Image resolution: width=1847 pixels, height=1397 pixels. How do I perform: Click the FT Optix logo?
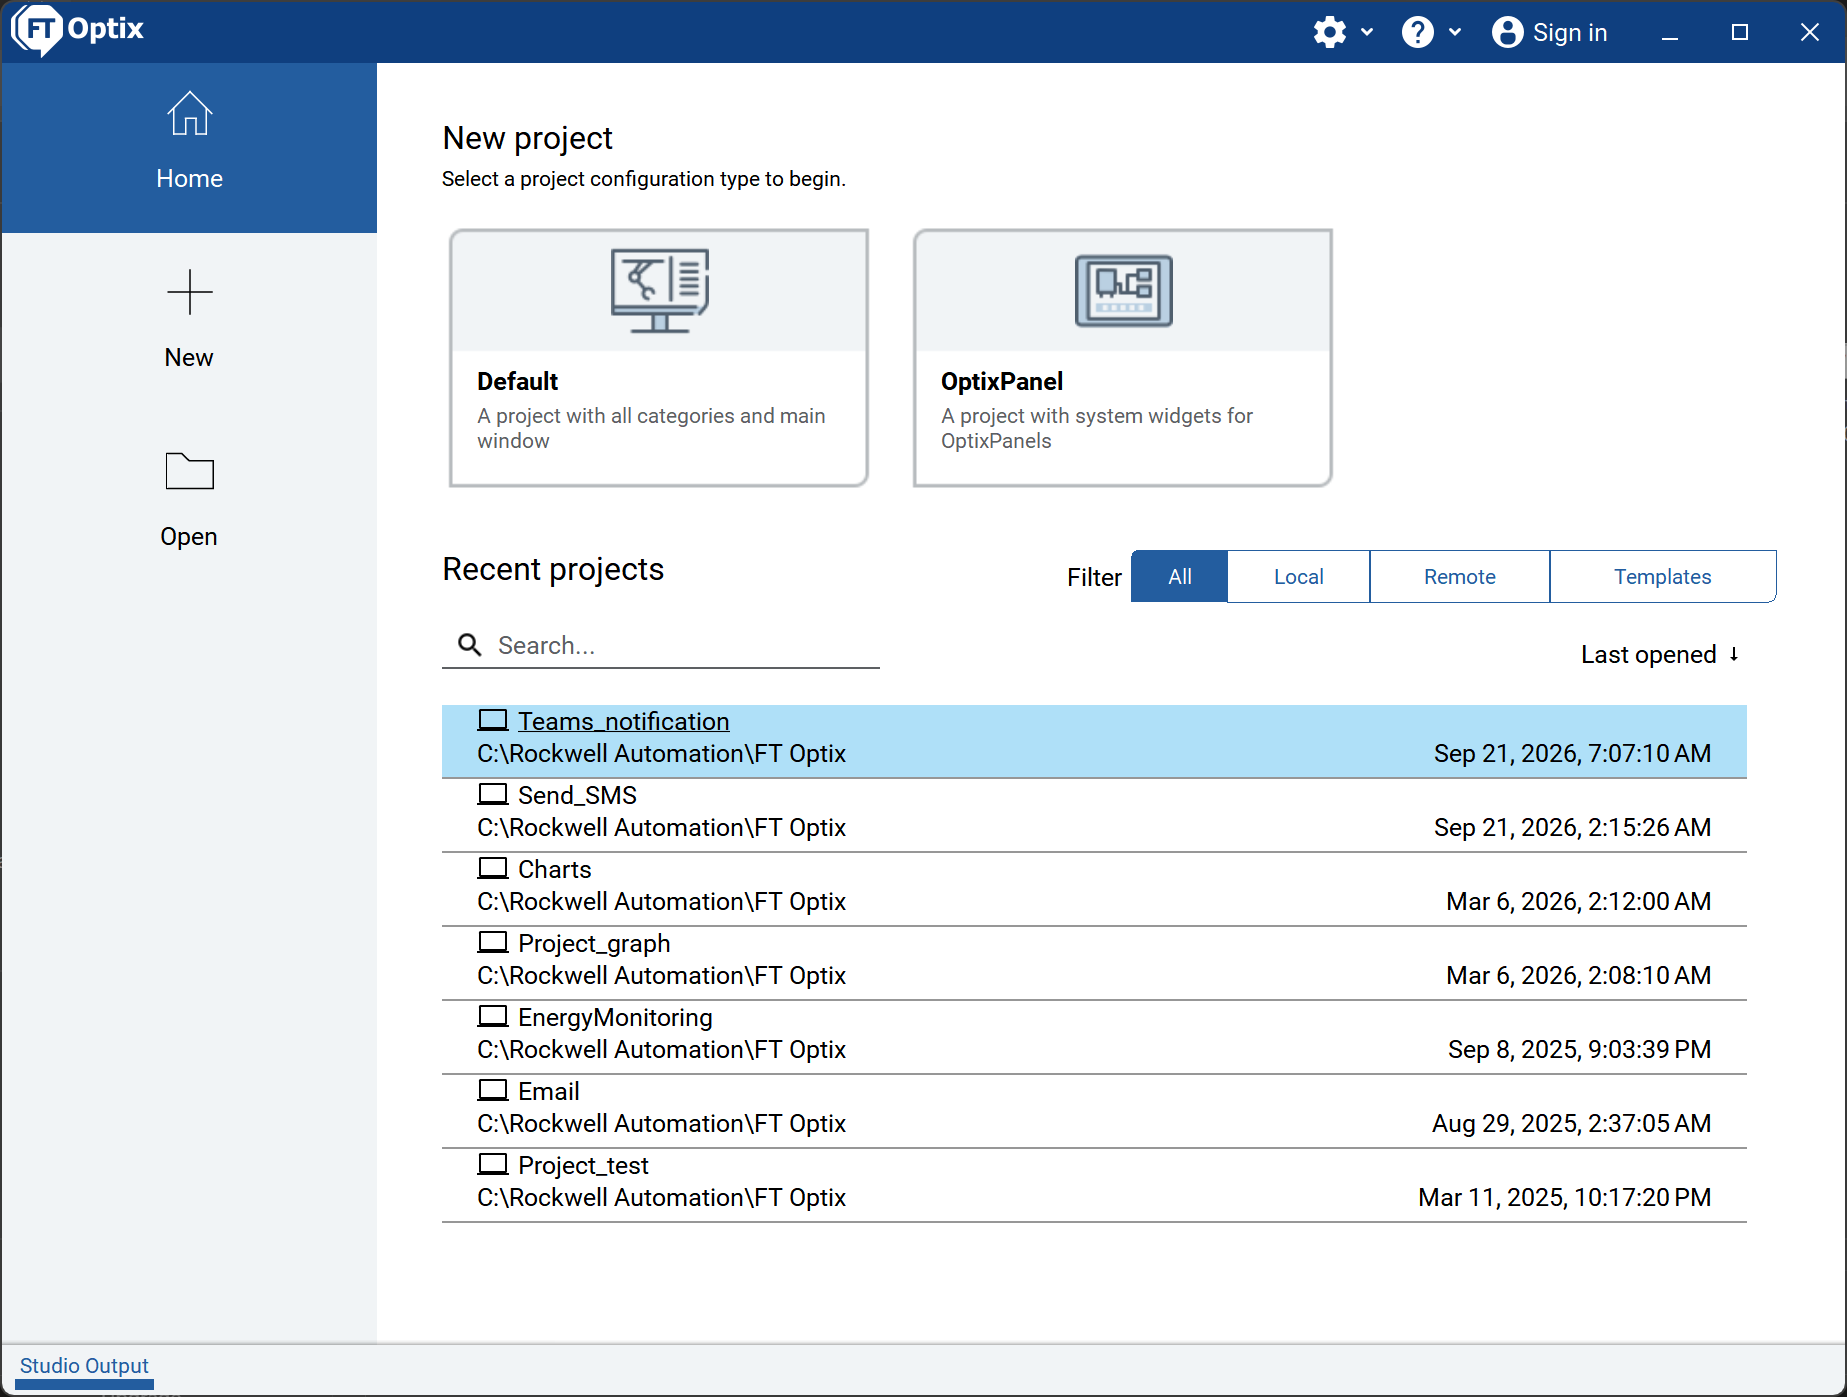tap(78, 29)
